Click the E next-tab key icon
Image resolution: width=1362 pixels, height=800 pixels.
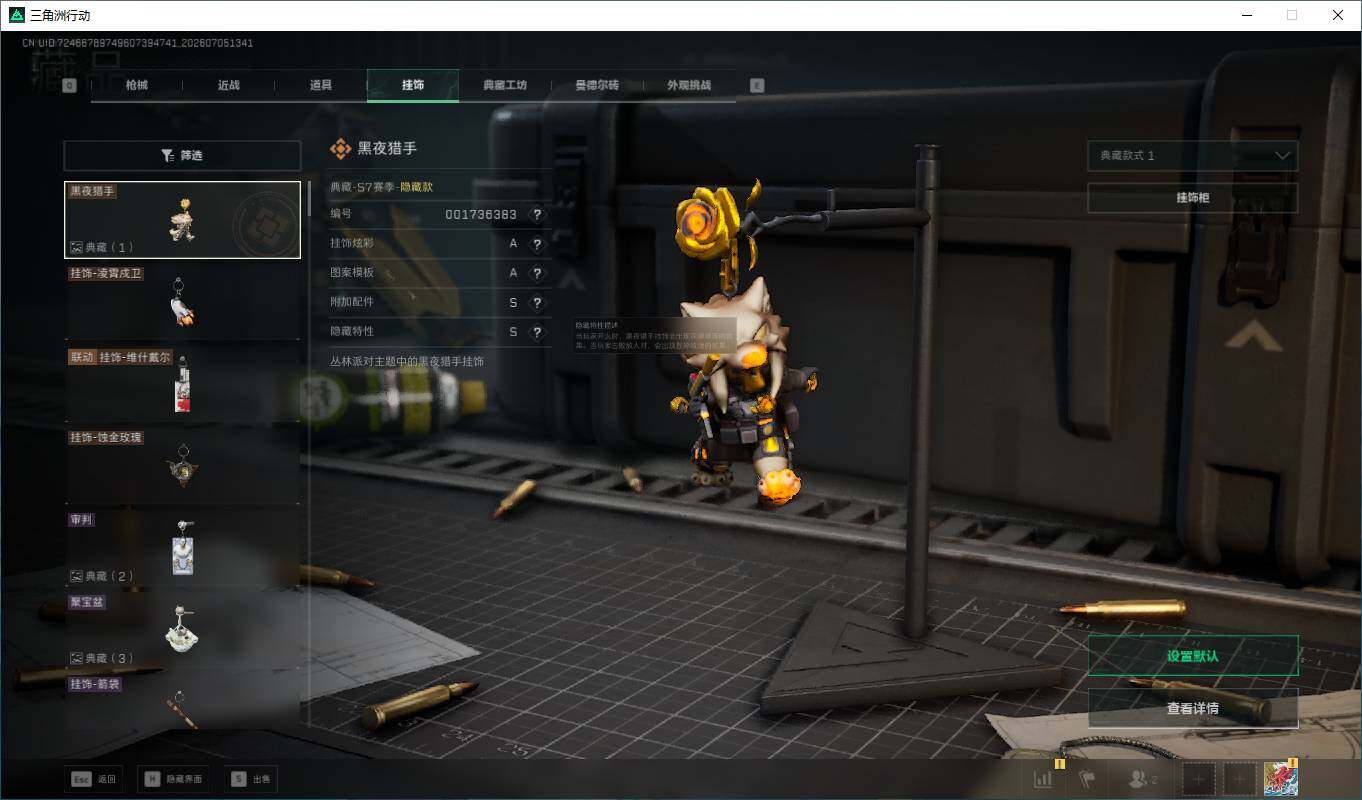(x=757, y=86)
